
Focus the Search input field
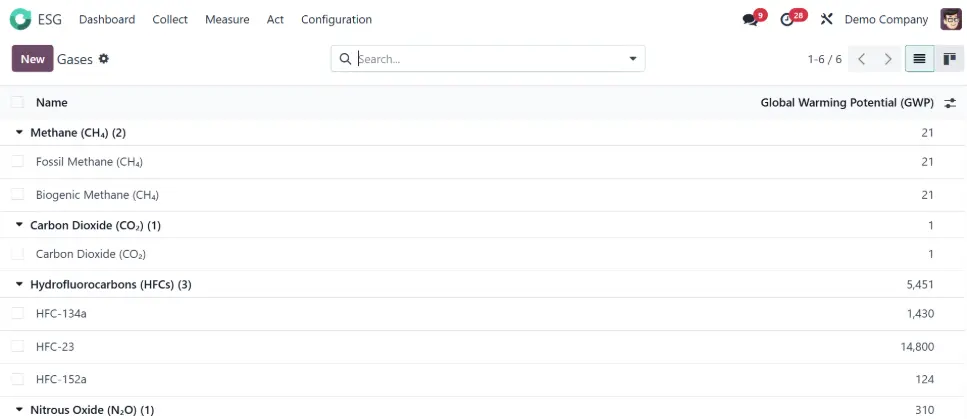click(x=490, y=59)
